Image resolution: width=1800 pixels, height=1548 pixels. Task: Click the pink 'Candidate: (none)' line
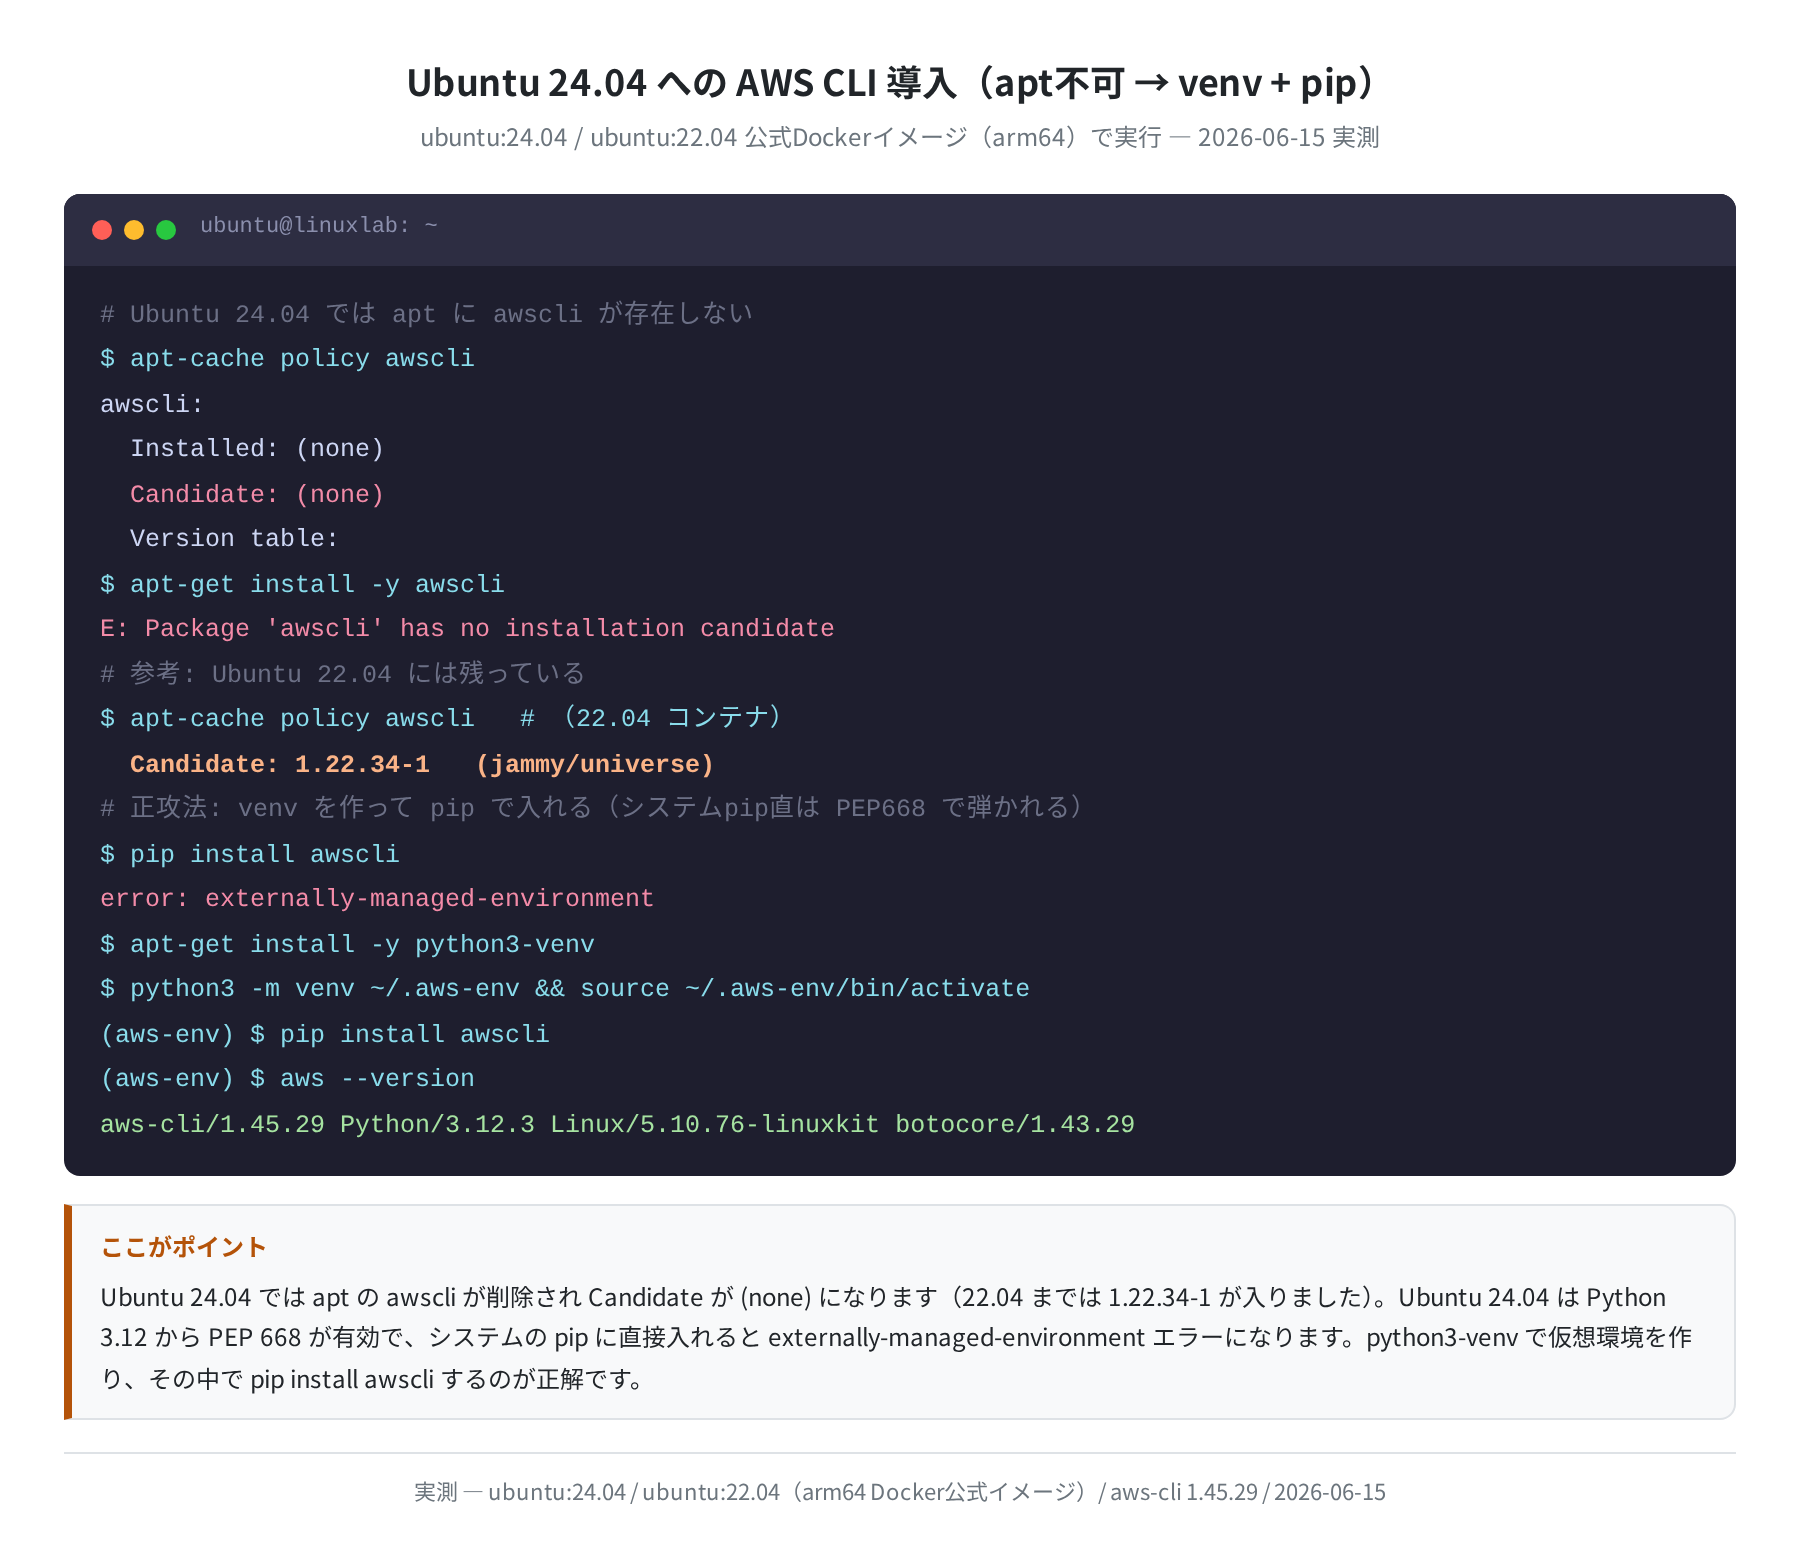click(257, 494)
